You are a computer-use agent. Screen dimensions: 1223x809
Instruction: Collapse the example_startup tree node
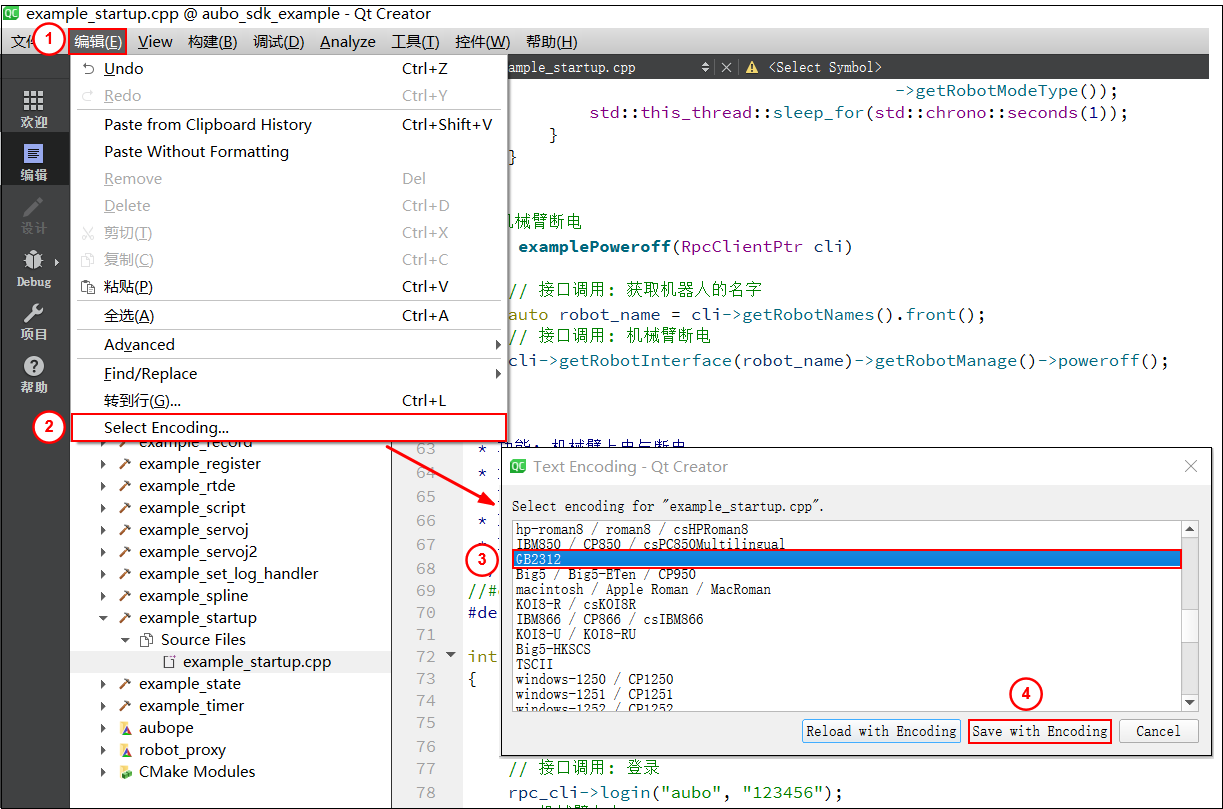point(104,618)
